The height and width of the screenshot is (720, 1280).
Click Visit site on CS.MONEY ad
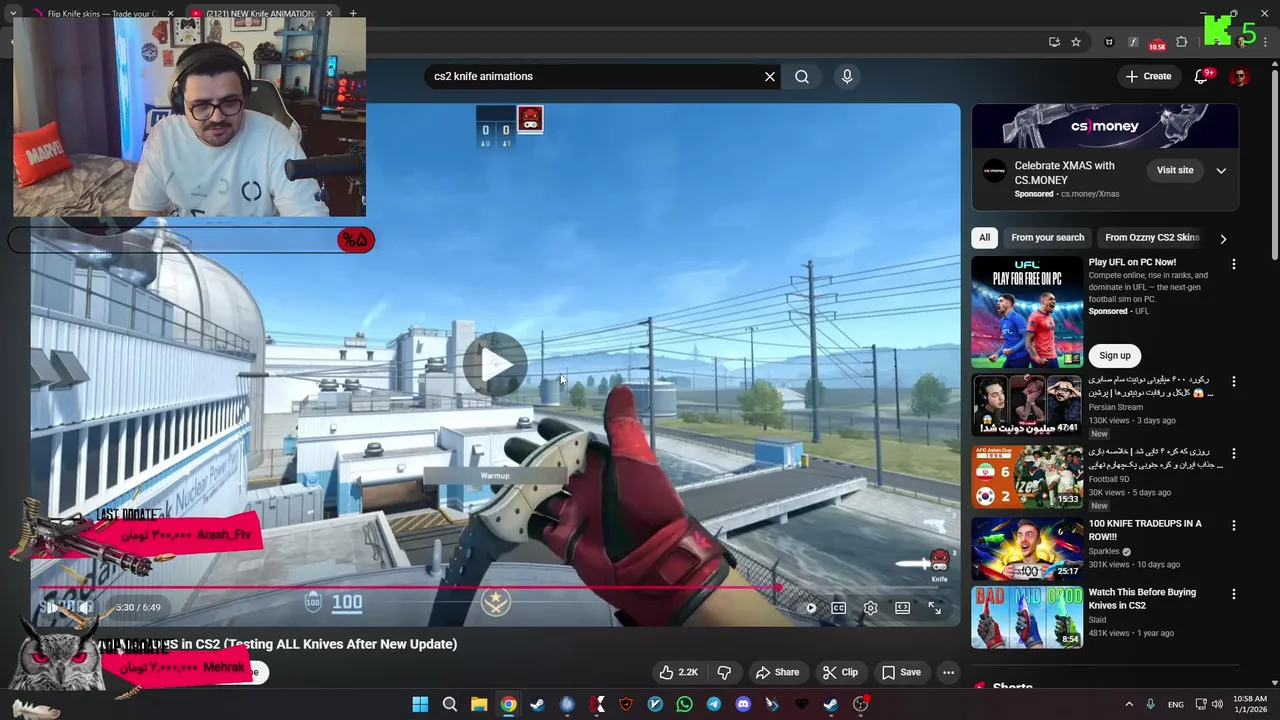coord(1175,170)
